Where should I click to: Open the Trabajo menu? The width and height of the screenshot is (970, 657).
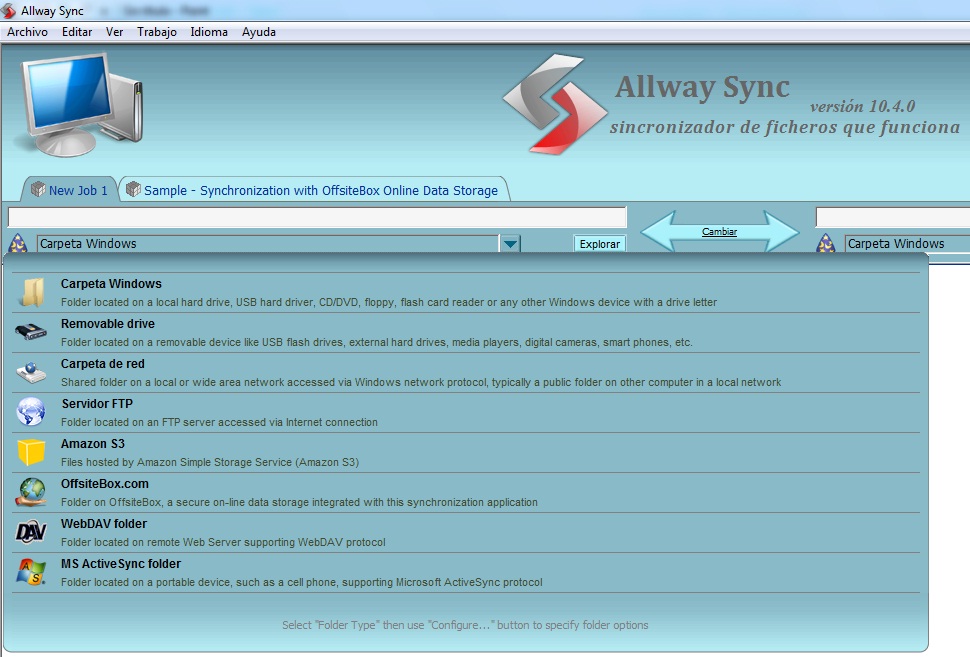(x=157, y=32)
